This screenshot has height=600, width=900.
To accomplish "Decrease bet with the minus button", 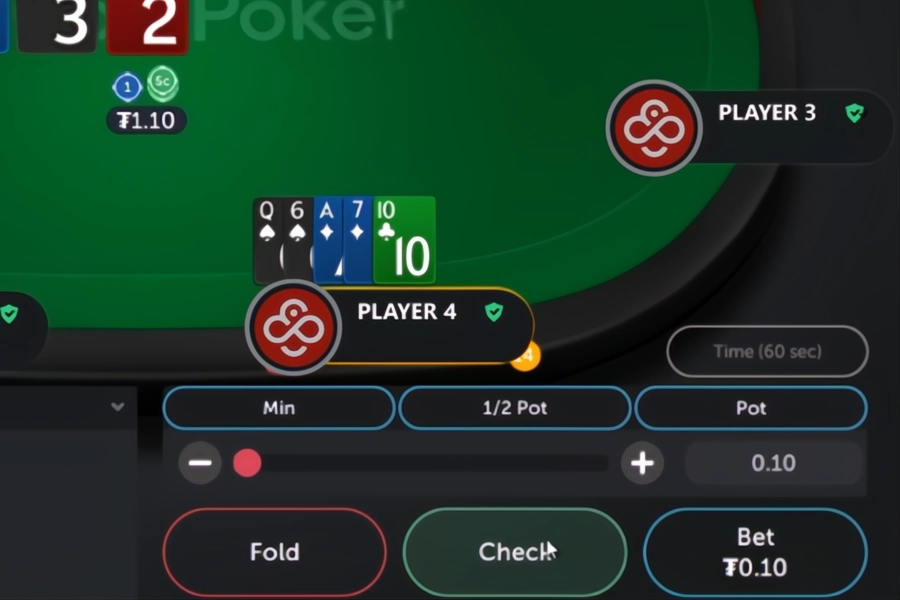I will coord(200,463).
